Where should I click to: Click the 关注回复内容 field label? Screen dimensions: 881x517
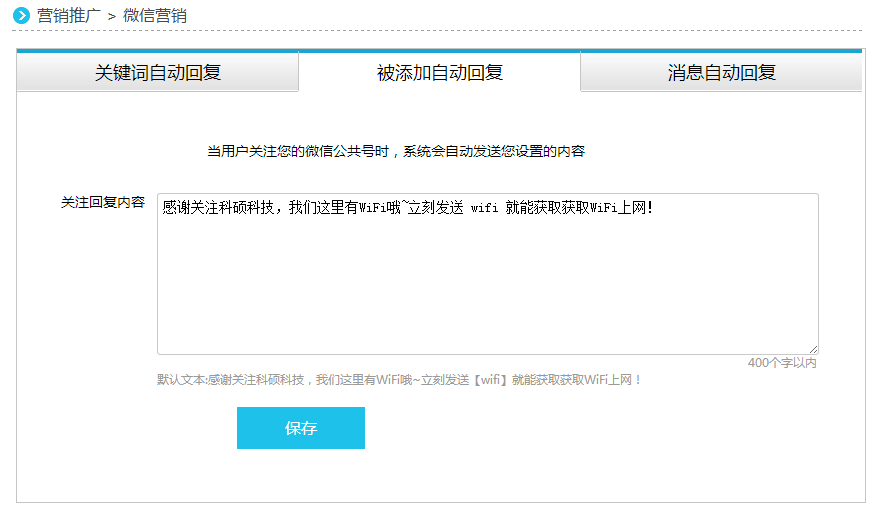[x=102, y=202]
